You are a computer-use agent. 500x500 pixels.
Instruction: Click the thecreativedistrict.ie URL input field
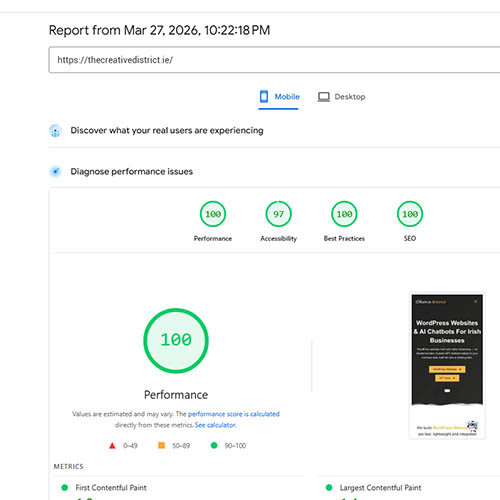pos(274,60)
